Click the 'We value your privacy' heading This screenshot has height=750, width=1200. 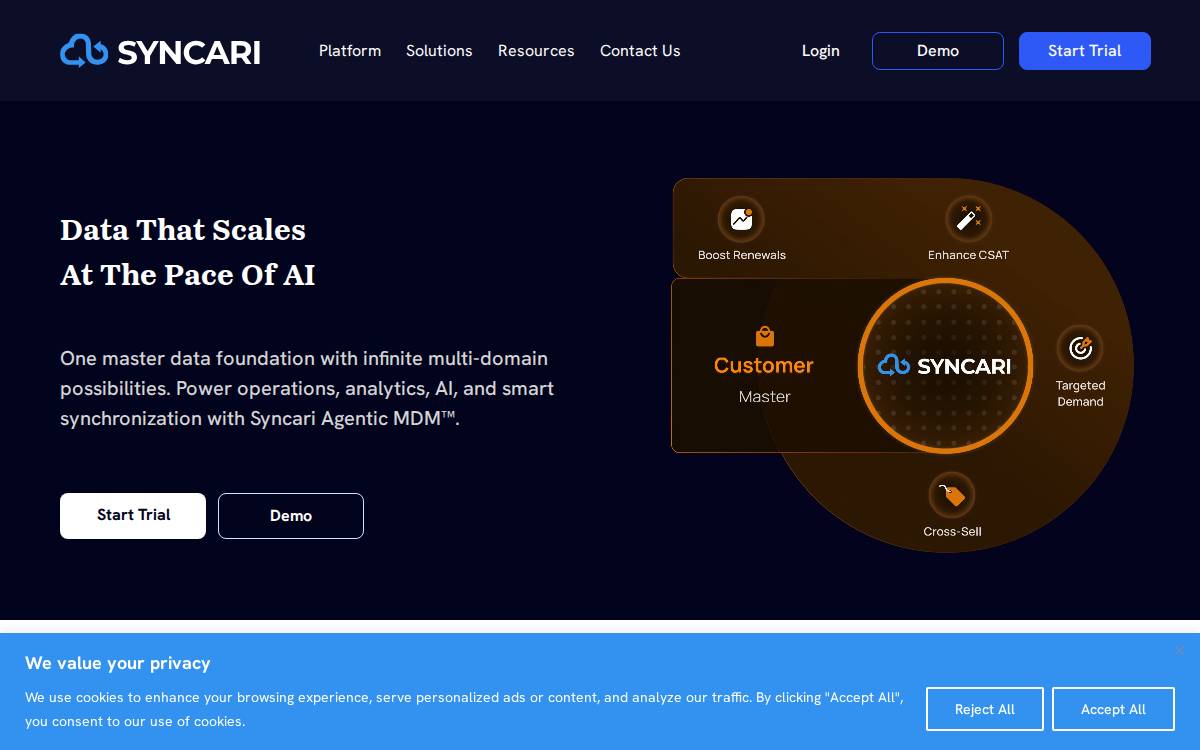tap(118, 663)
